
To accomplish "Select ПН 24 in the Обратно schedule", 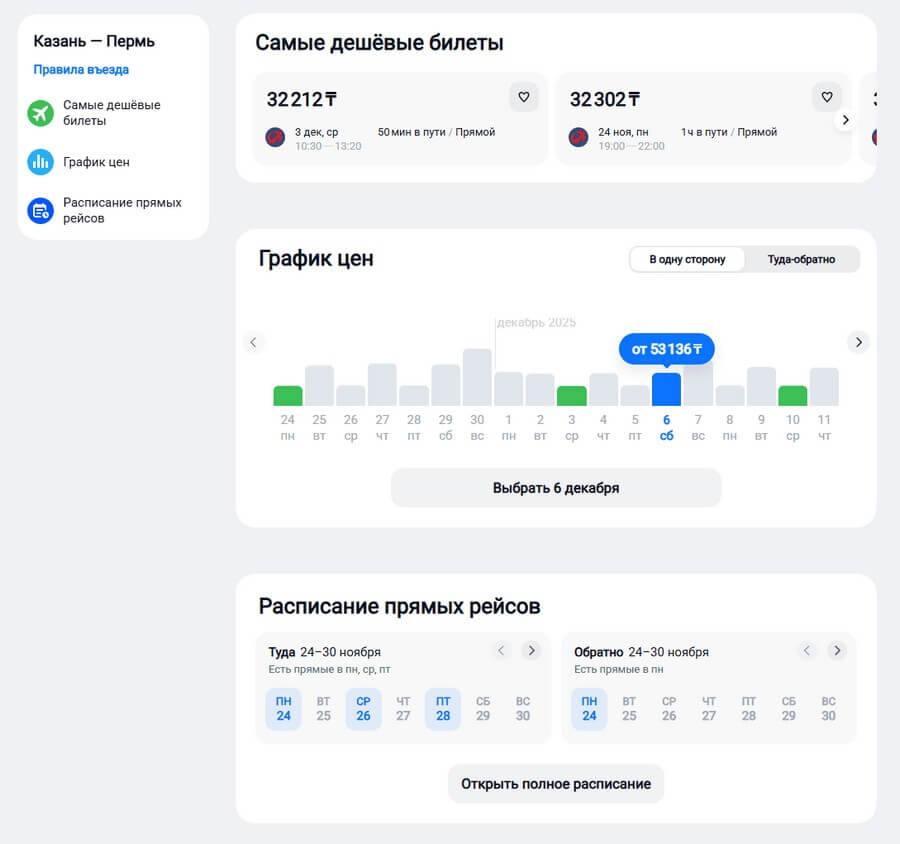I will [589, 709].
